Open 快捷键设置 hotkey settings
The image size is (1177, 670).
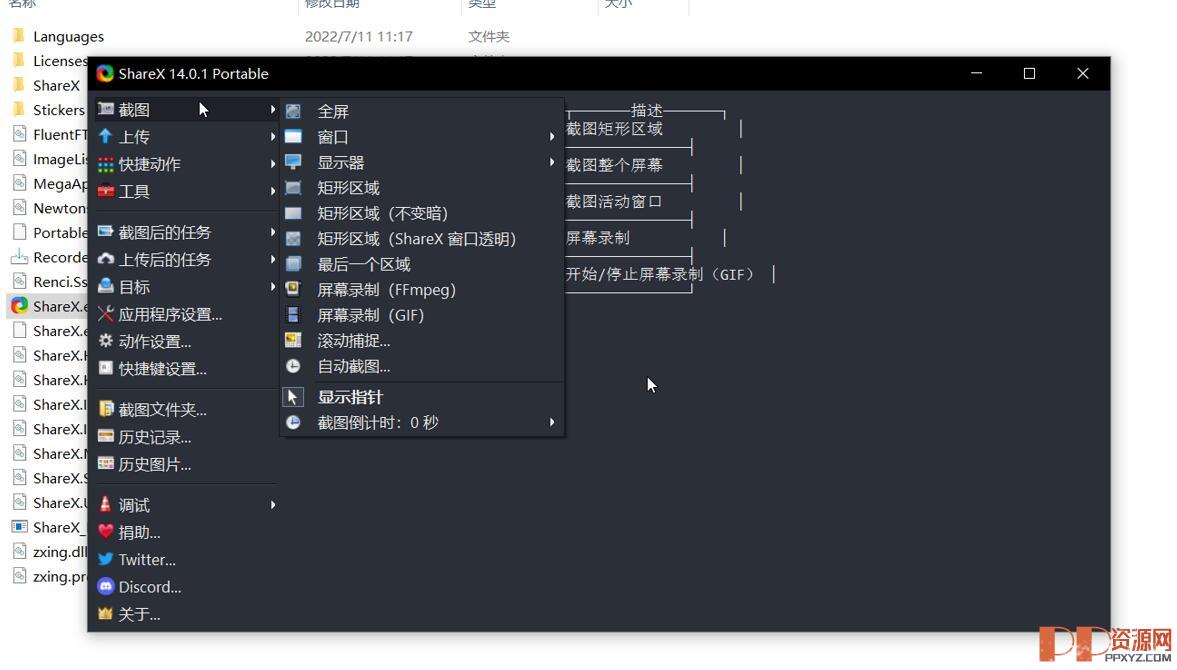pyautogui.click(x=162, y=369)
